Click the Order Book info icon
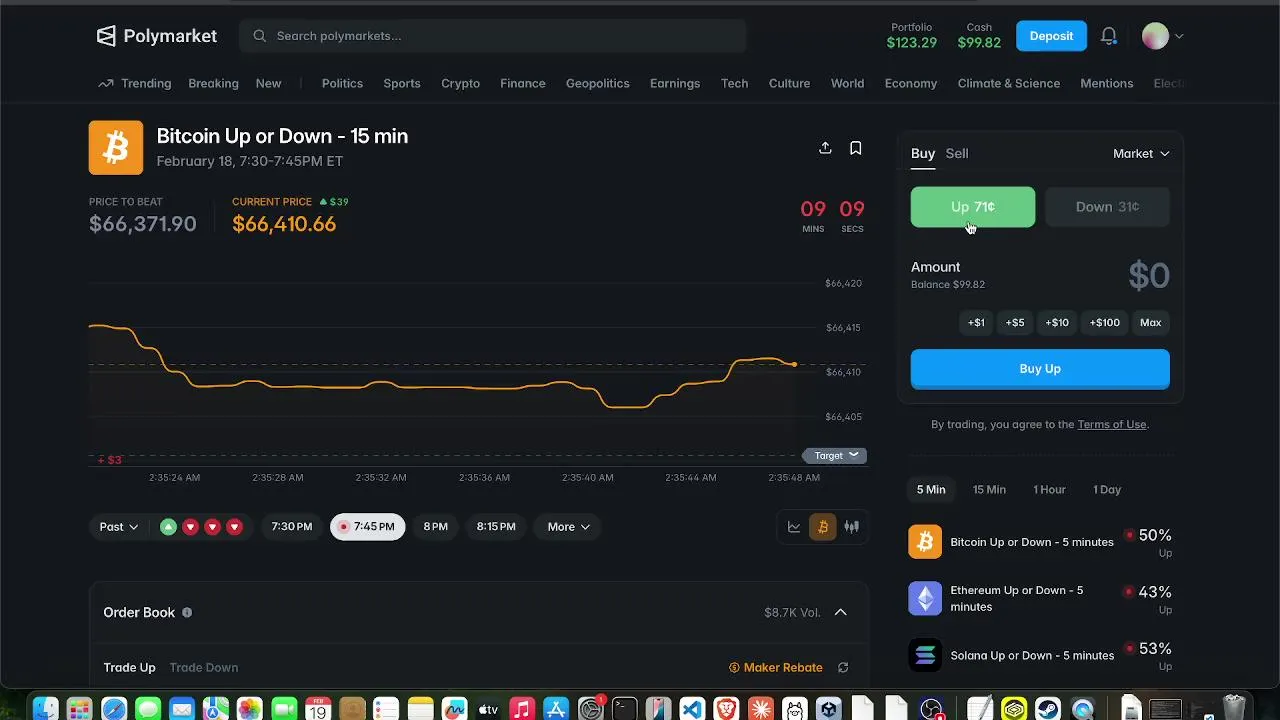 point(187,612)
